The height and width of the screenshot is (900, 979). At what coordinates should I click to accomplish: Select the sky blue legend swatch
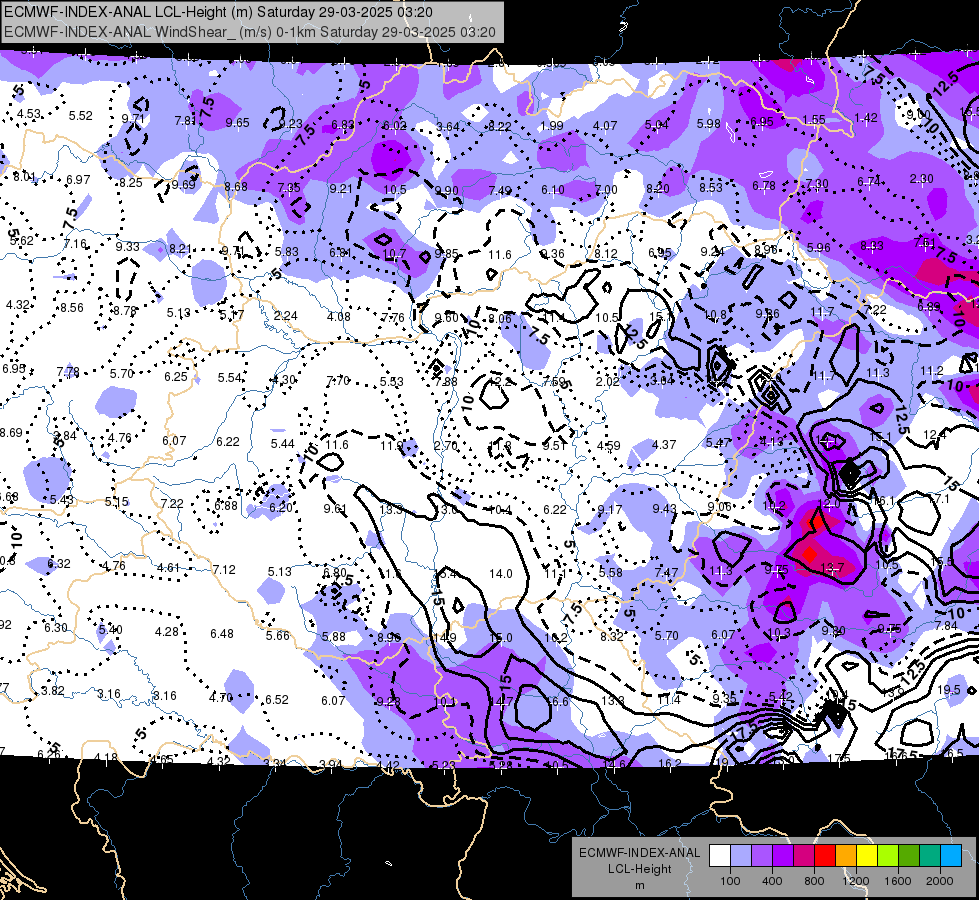(x=950, y=856)
